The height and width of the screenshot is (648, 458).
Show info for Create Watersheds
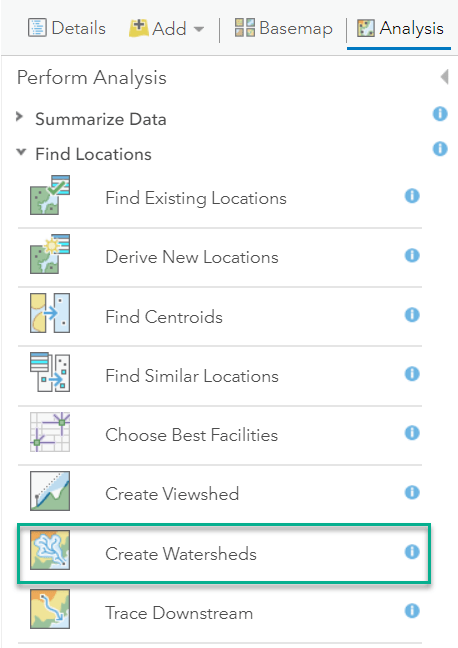[412, 551]
